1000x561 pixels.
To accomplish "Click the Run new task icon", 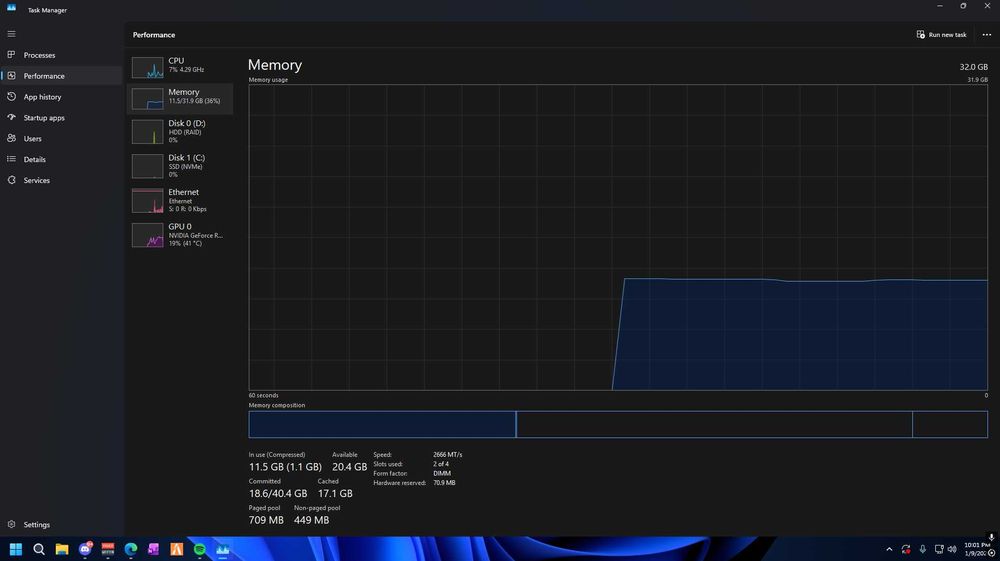I will pos(920,34).
